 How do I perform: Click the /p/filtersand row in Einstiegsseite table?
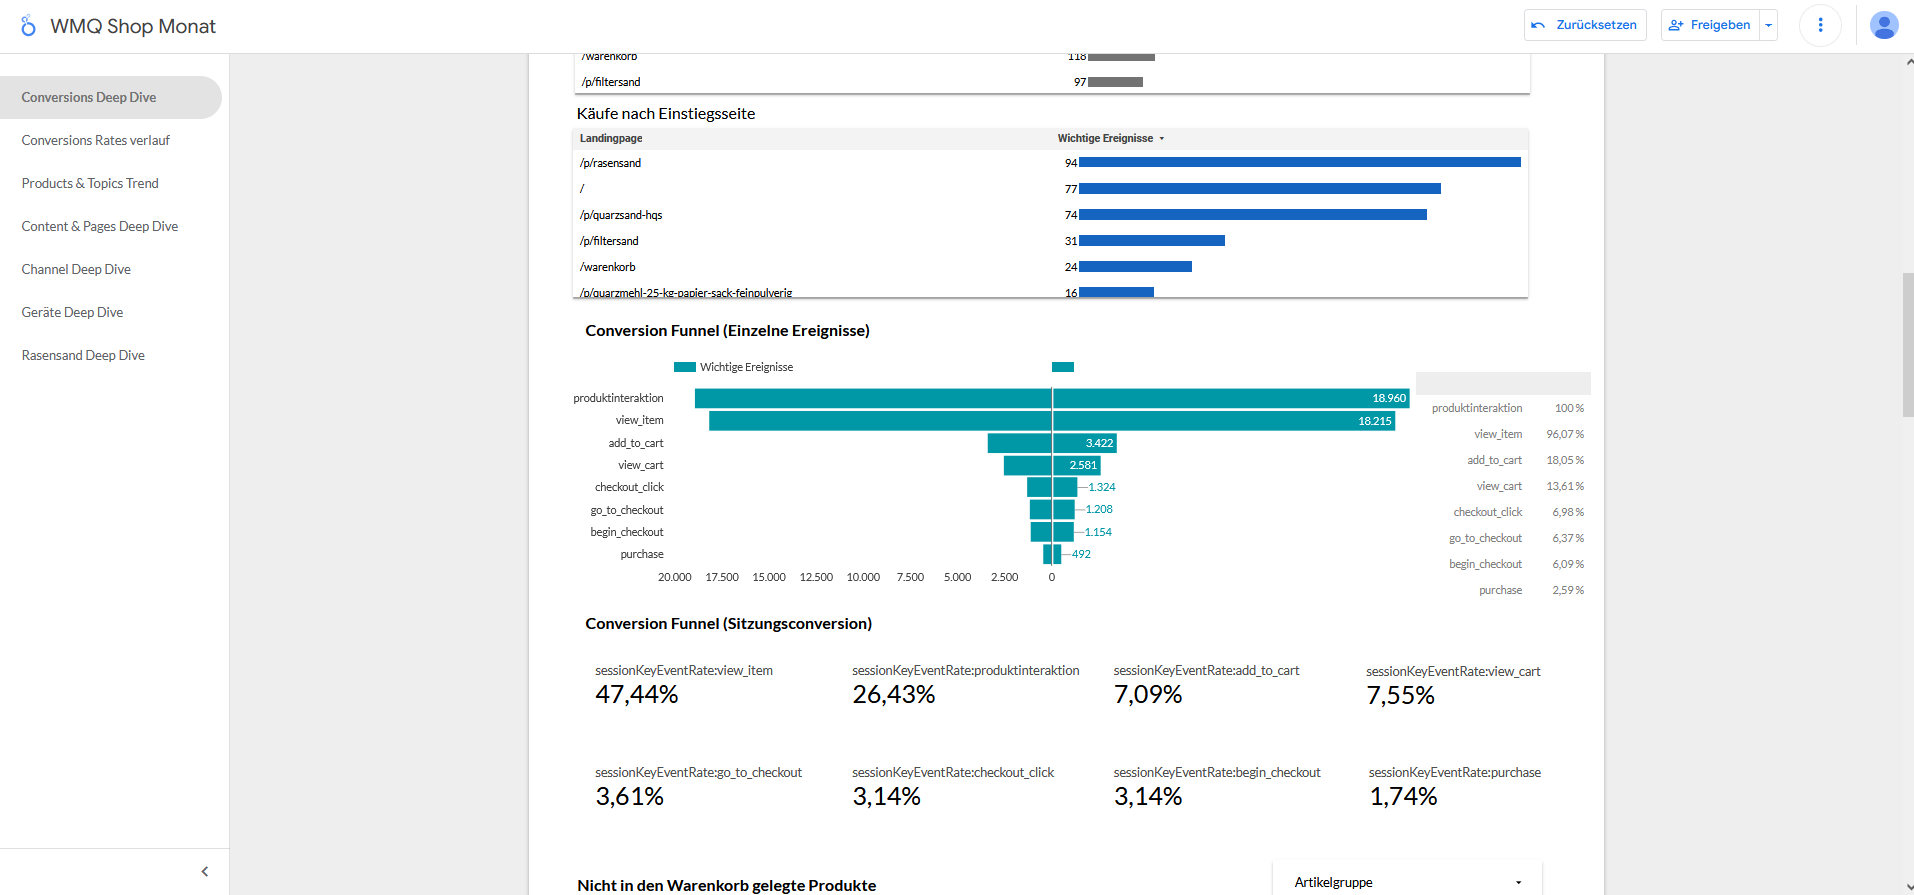click(1050, 241)
